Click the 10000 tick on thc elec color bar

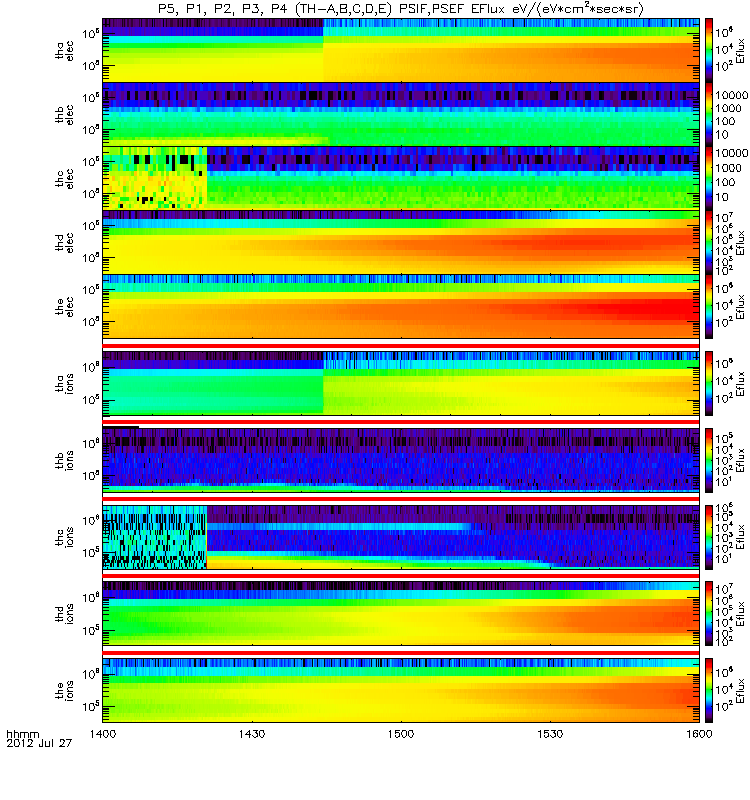pyautogui.click(x=731, y=153)
